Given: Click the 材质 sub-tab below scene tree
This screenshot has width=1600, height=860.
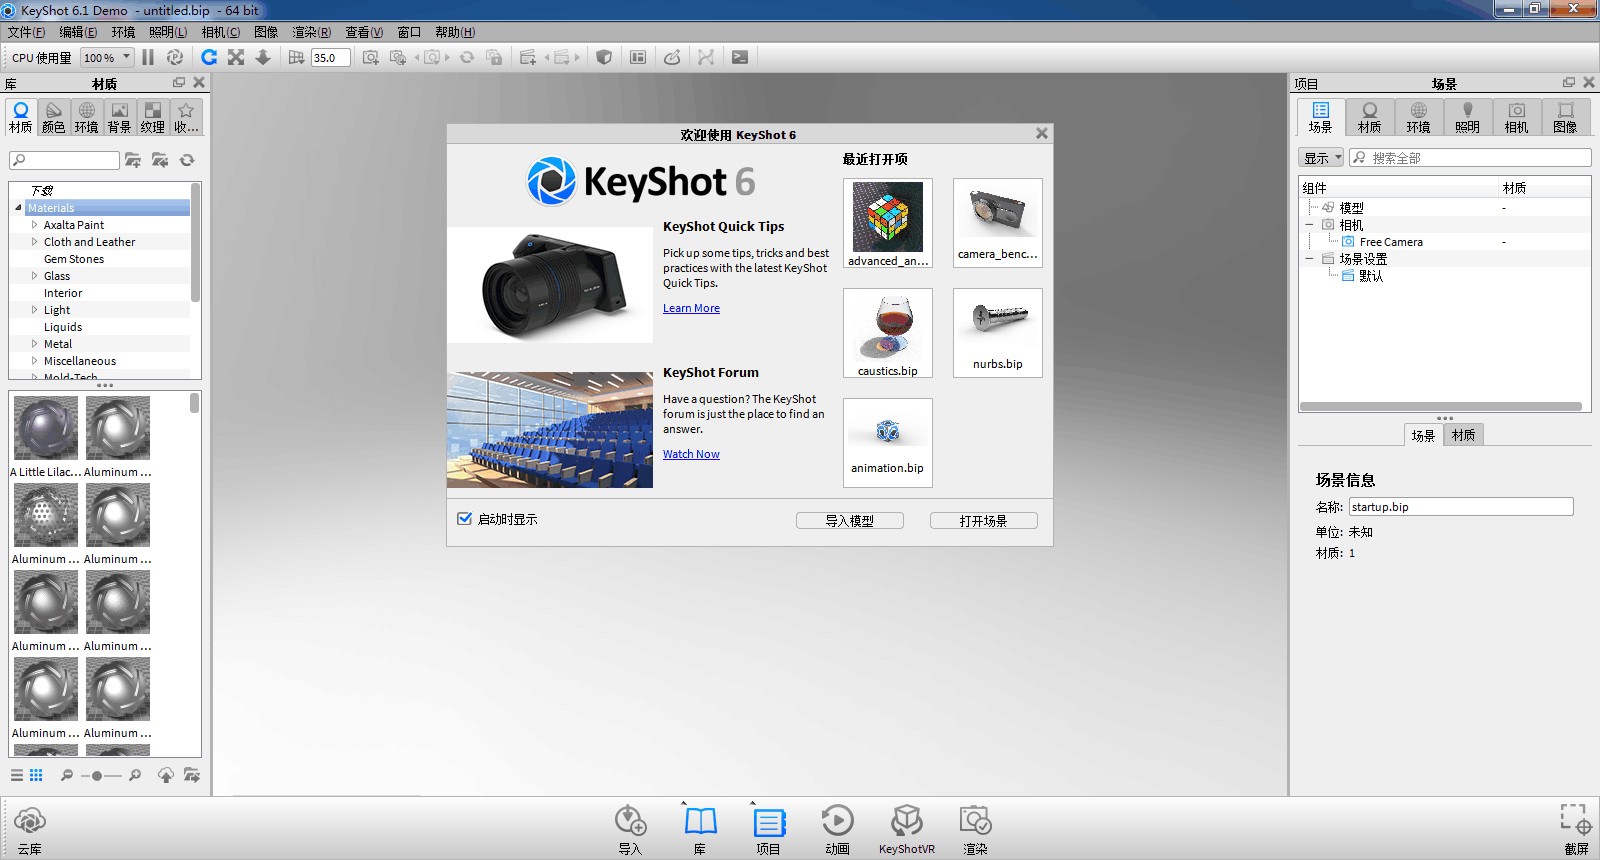Looking at the screenshot, I should (1463, 435).
